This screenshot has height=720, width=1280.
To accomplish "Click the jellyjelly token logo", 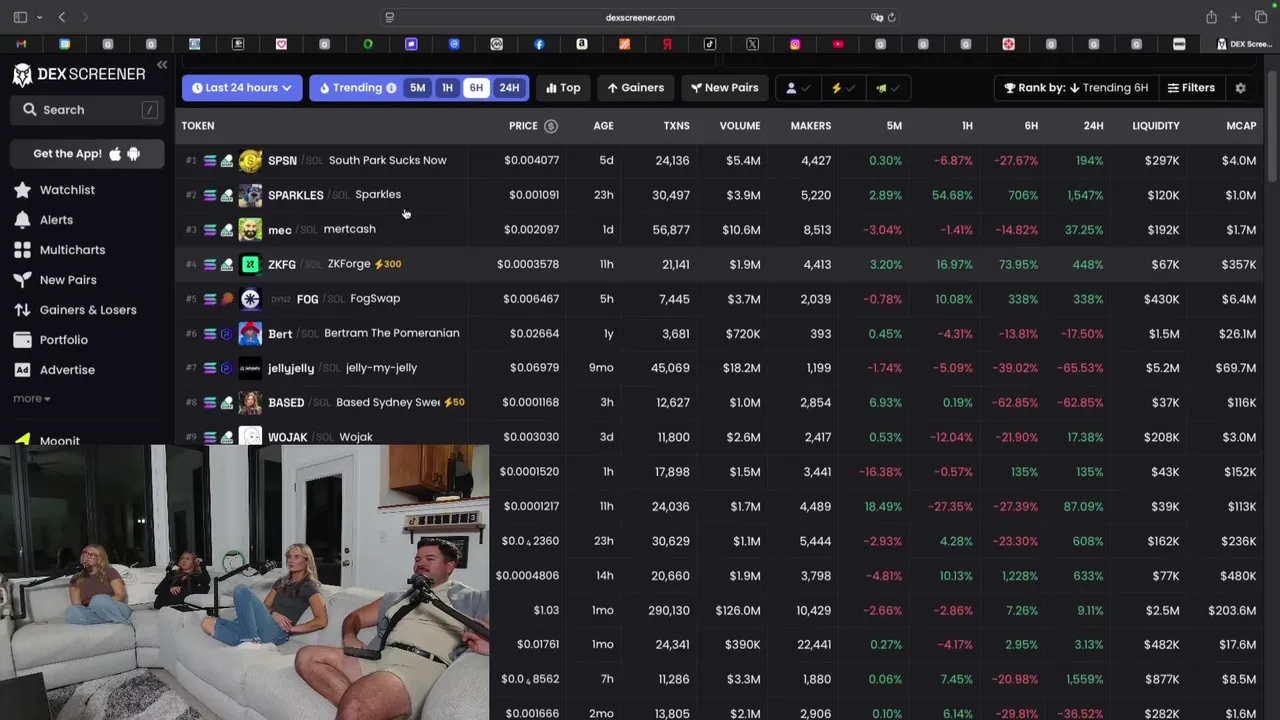I will (x=250, y=368).
